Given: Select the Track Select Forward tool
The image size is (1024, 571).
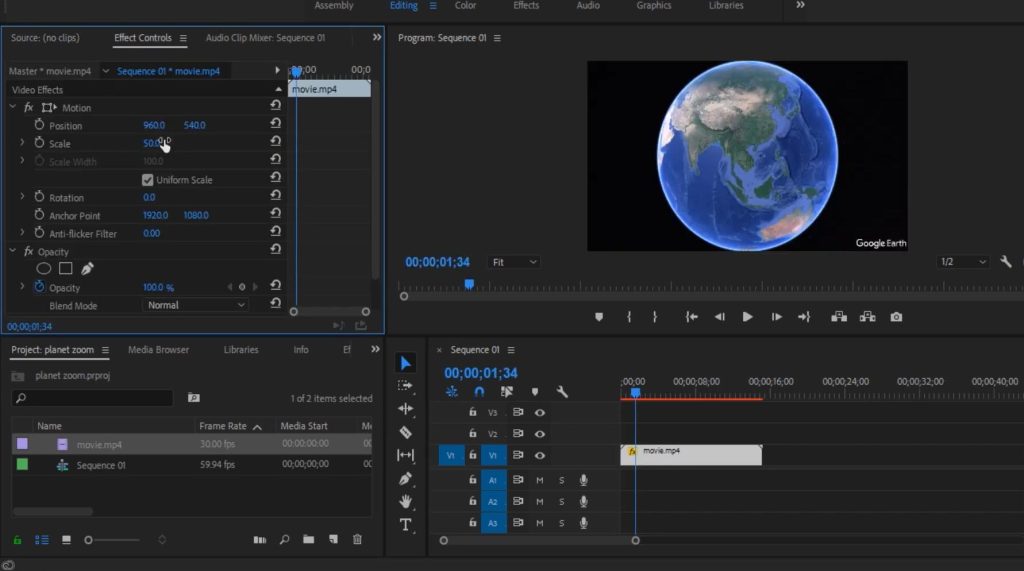Looking at the screenshot, I should click(x=405, y=385).
